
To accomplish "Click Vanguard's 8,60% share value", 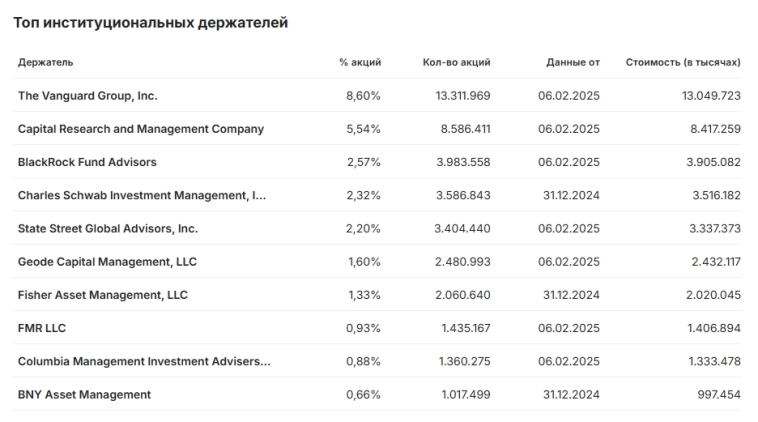I will click(x=363, y=96).
